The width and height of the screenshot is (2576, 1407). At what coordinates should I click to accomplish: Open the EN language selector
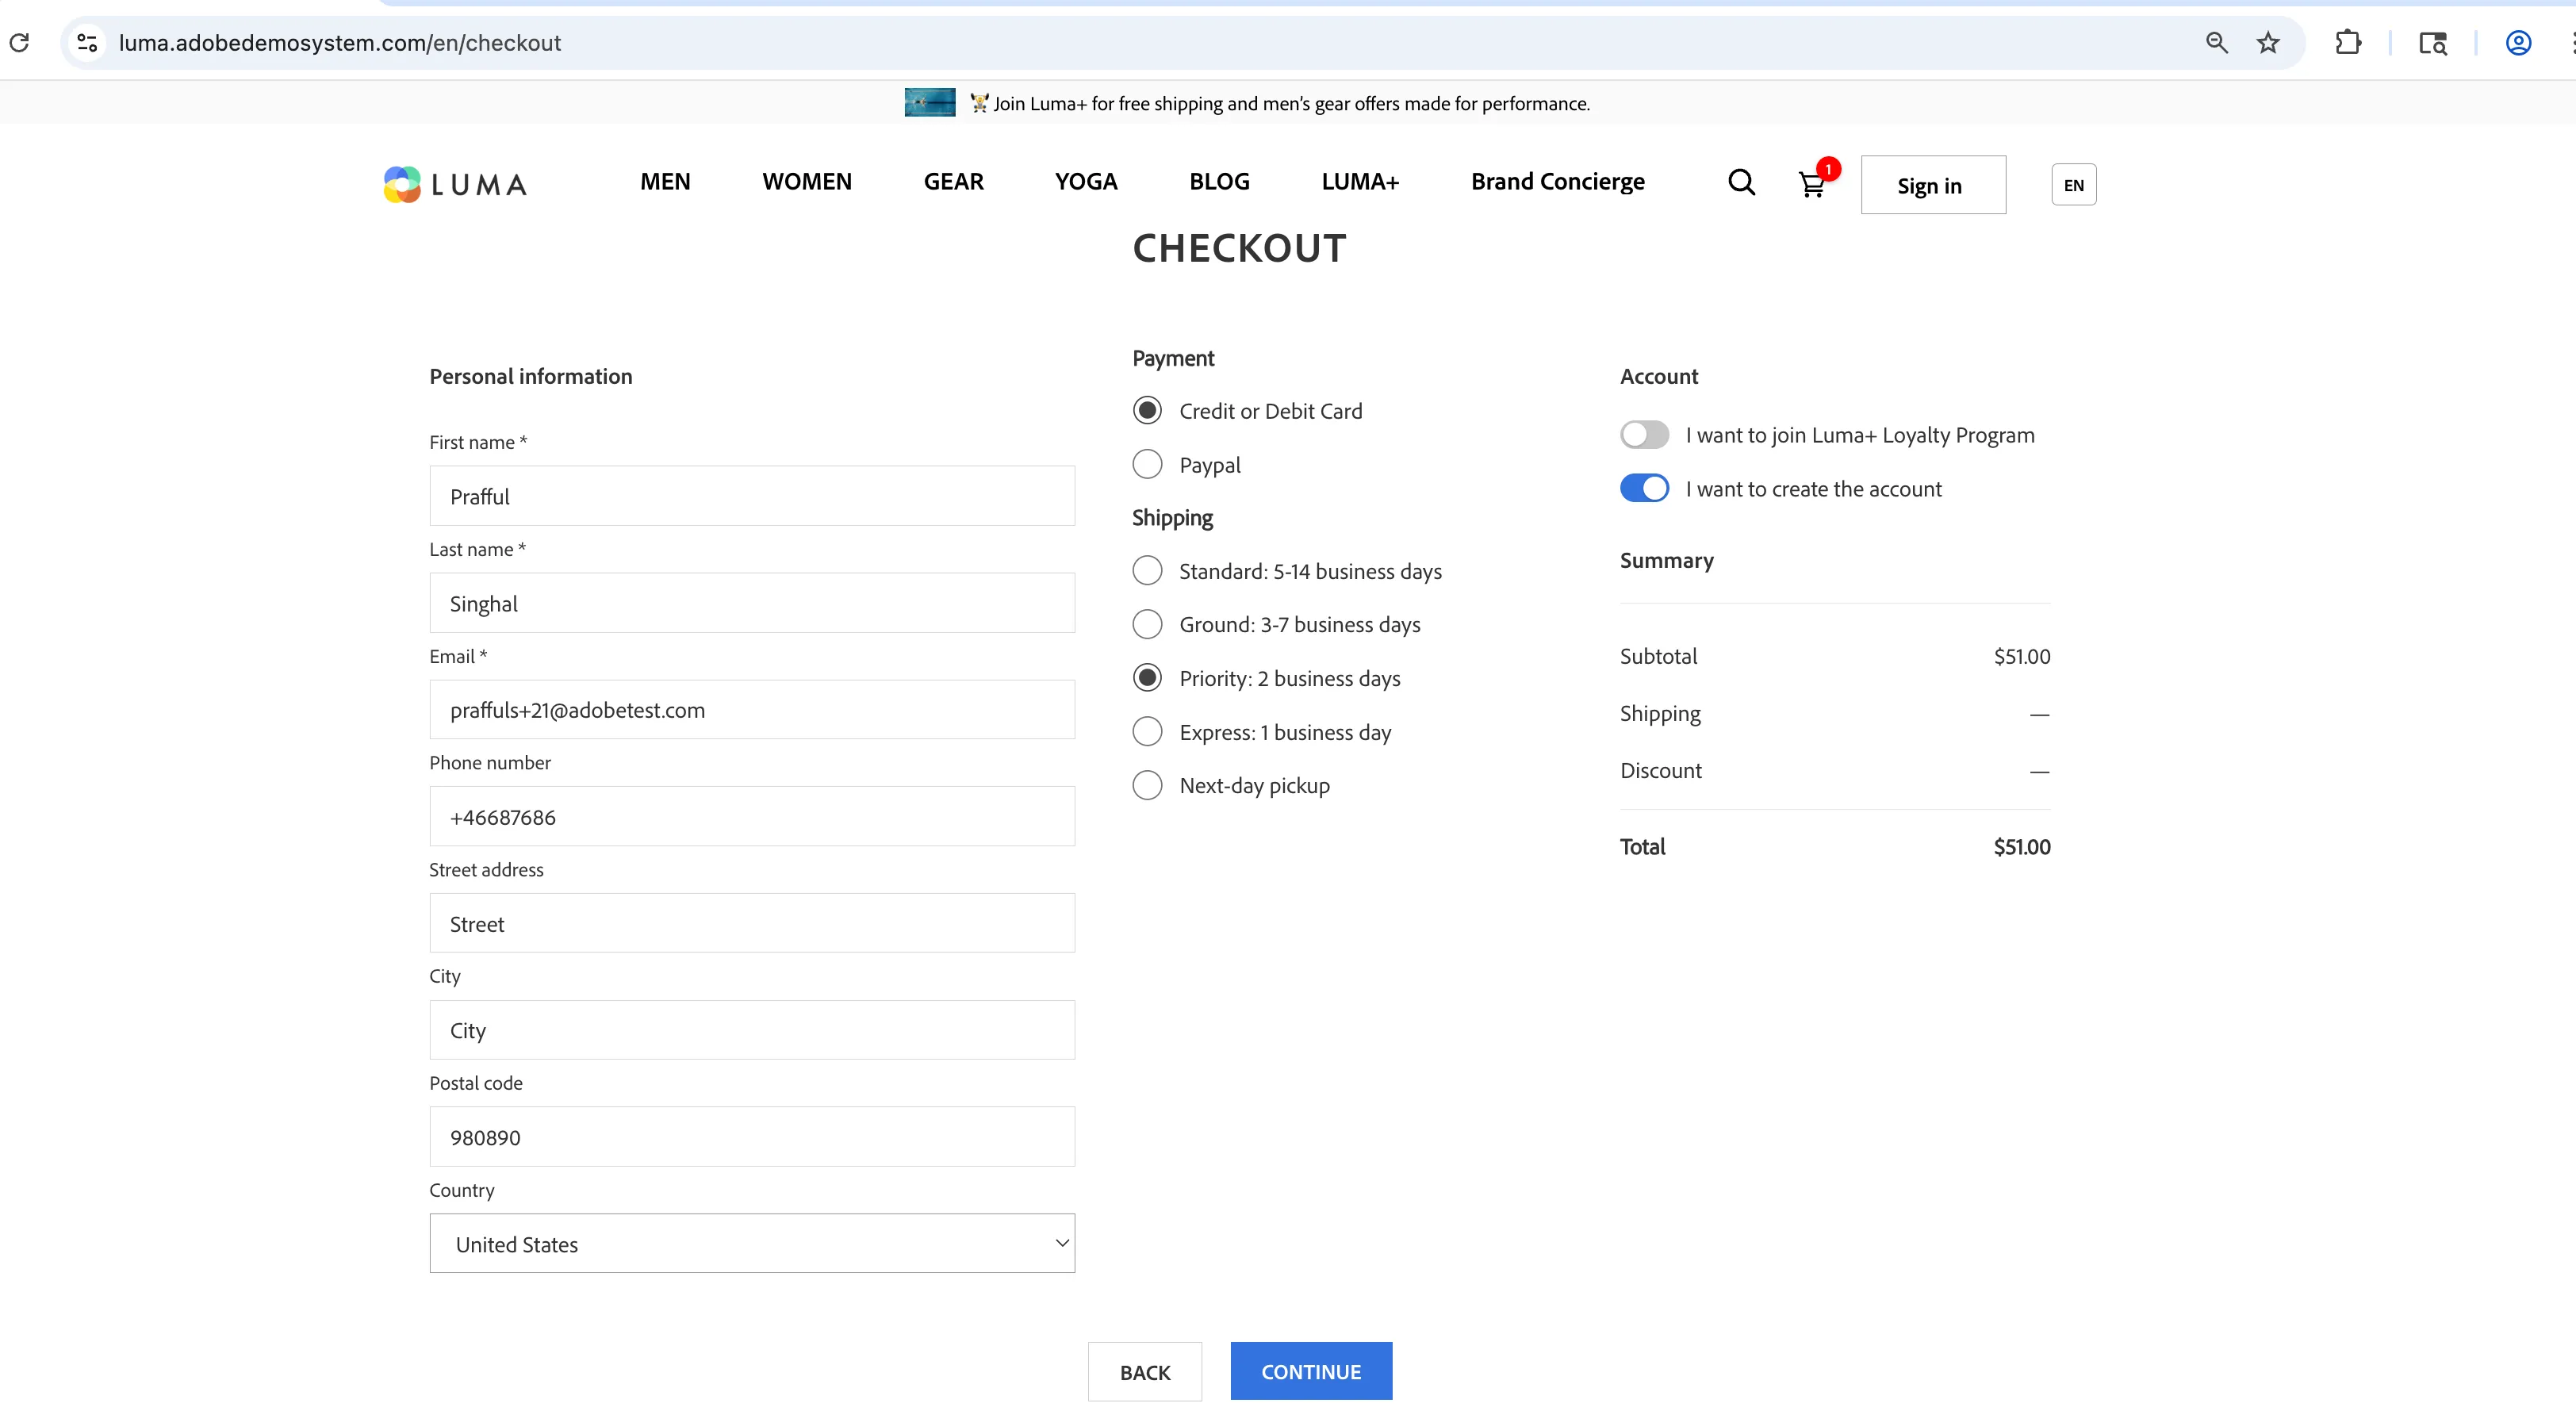pyautogui.click(x=2073, y=185)
